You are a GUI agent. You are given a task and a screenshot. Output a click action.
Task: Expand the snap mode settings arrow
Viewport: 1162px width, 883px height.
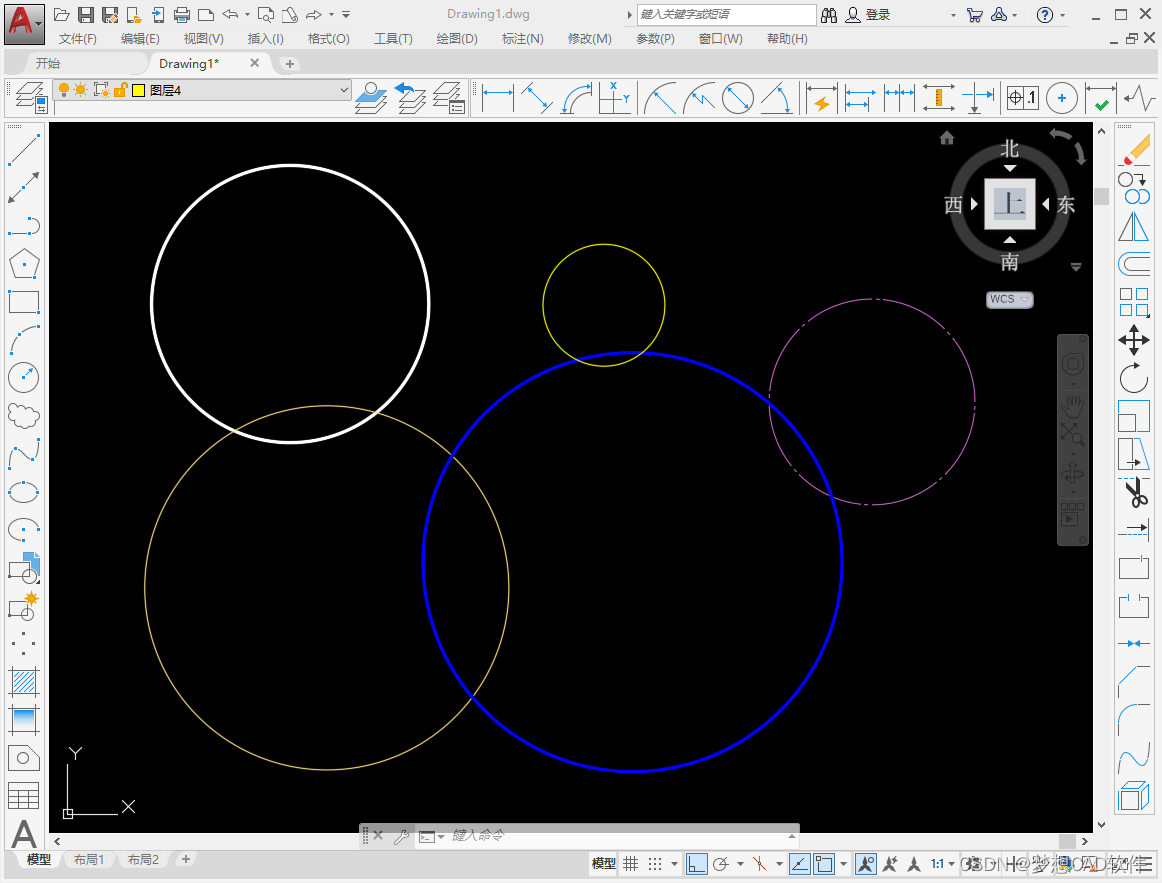[x=674, y=864]
